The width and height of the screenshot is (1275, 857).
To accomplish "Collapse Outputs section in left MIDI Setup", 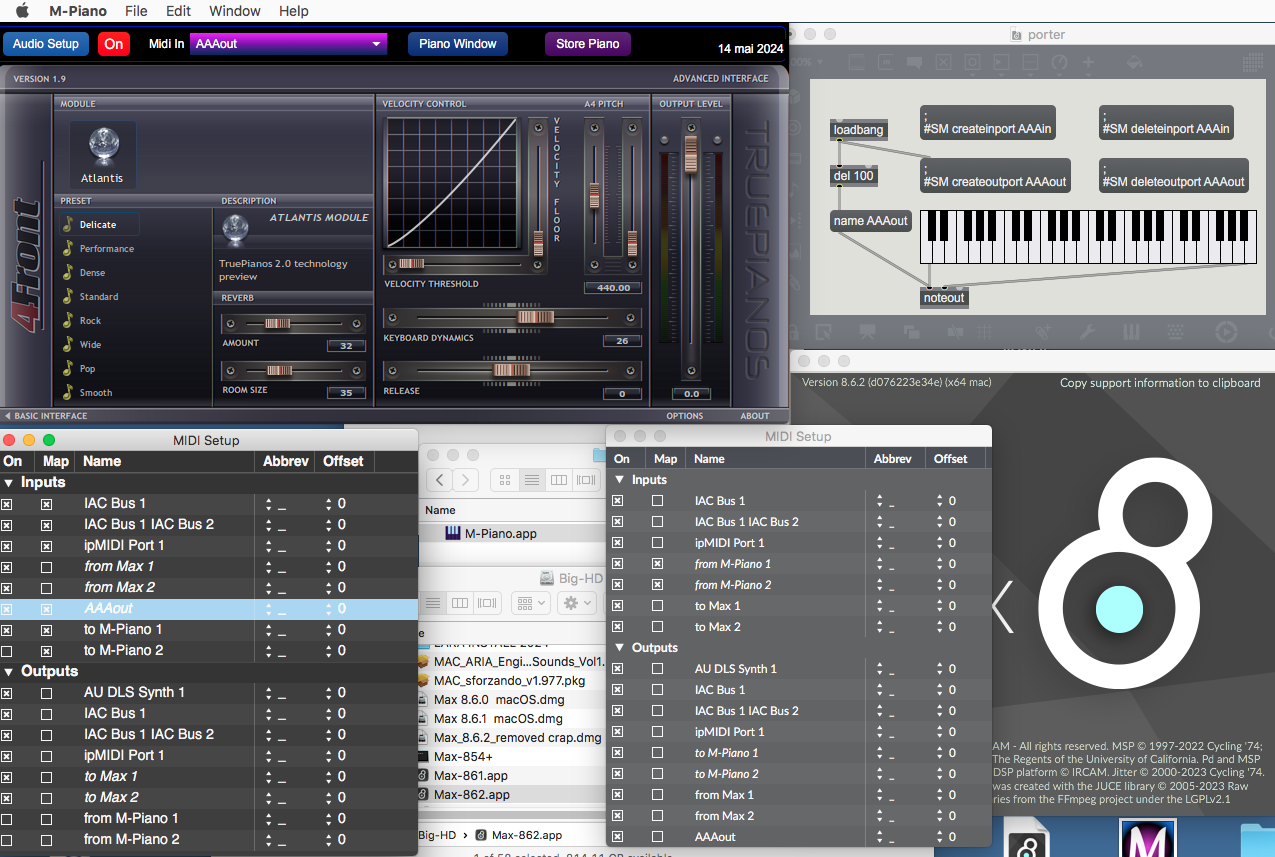I will point(8,671).
